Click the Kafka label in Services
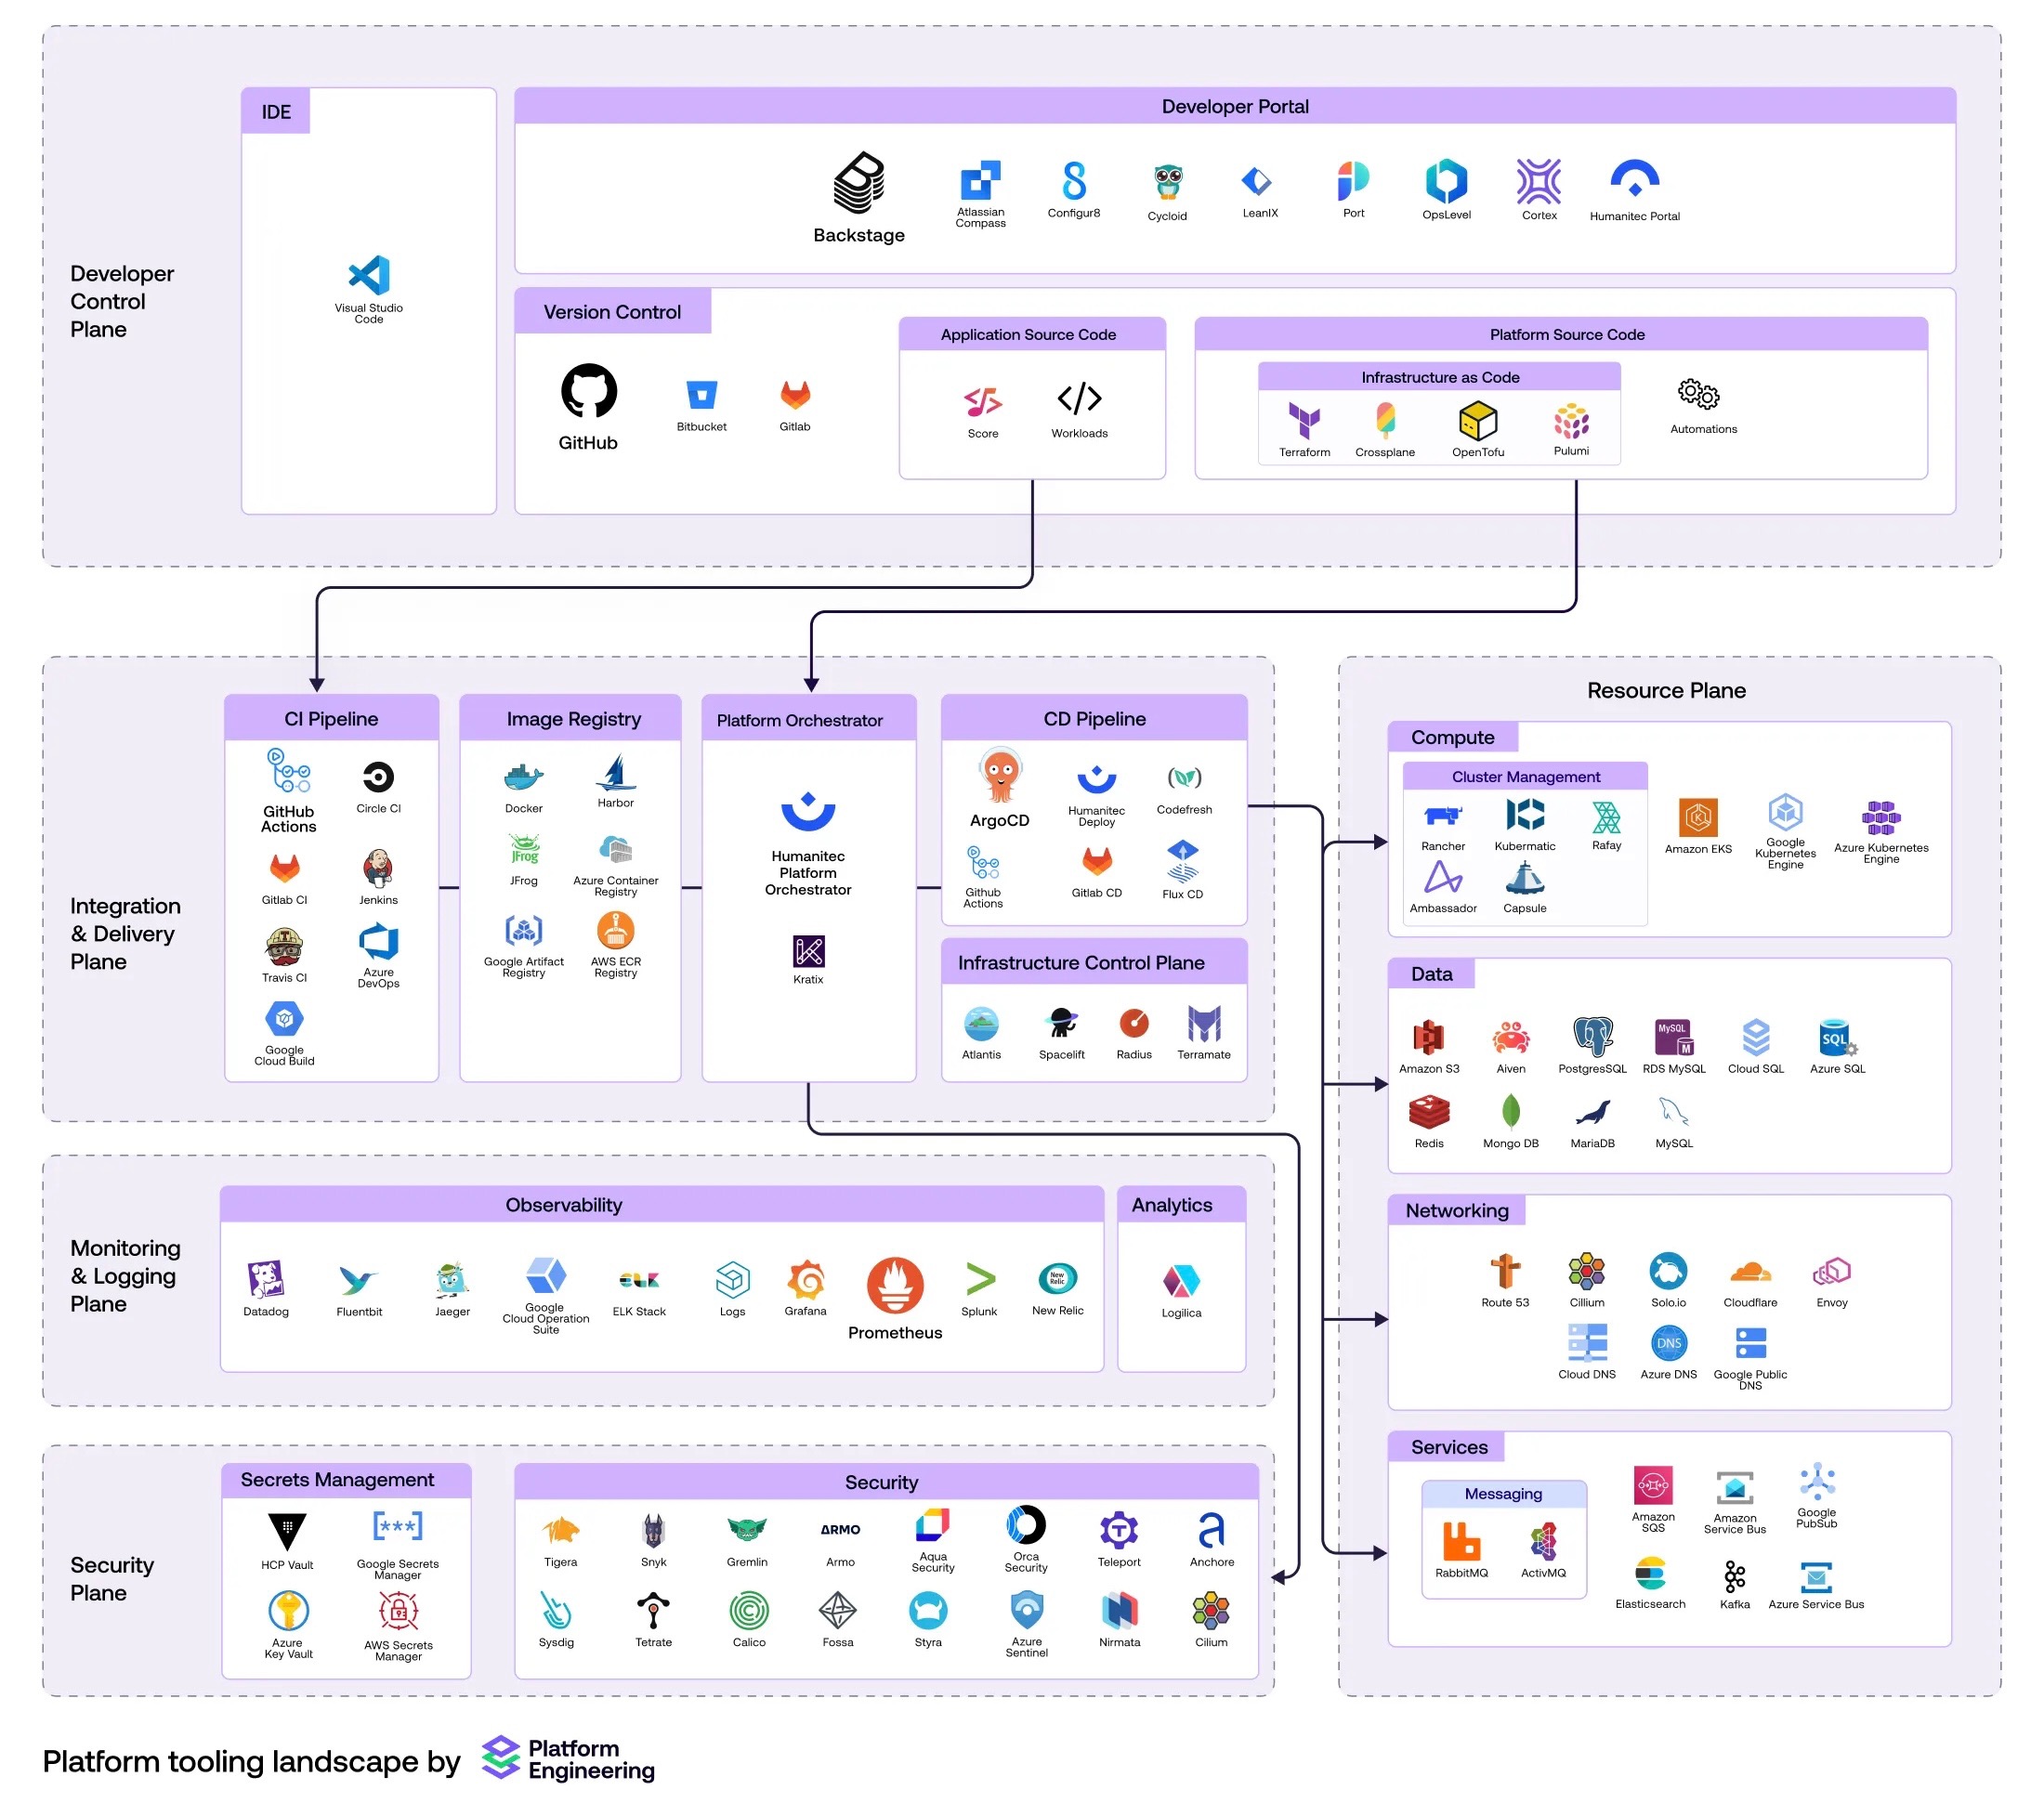 (1734, 1604)
